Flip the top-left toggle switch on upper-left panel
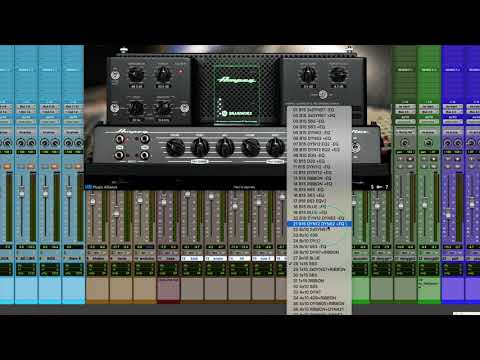 point(115,75)
